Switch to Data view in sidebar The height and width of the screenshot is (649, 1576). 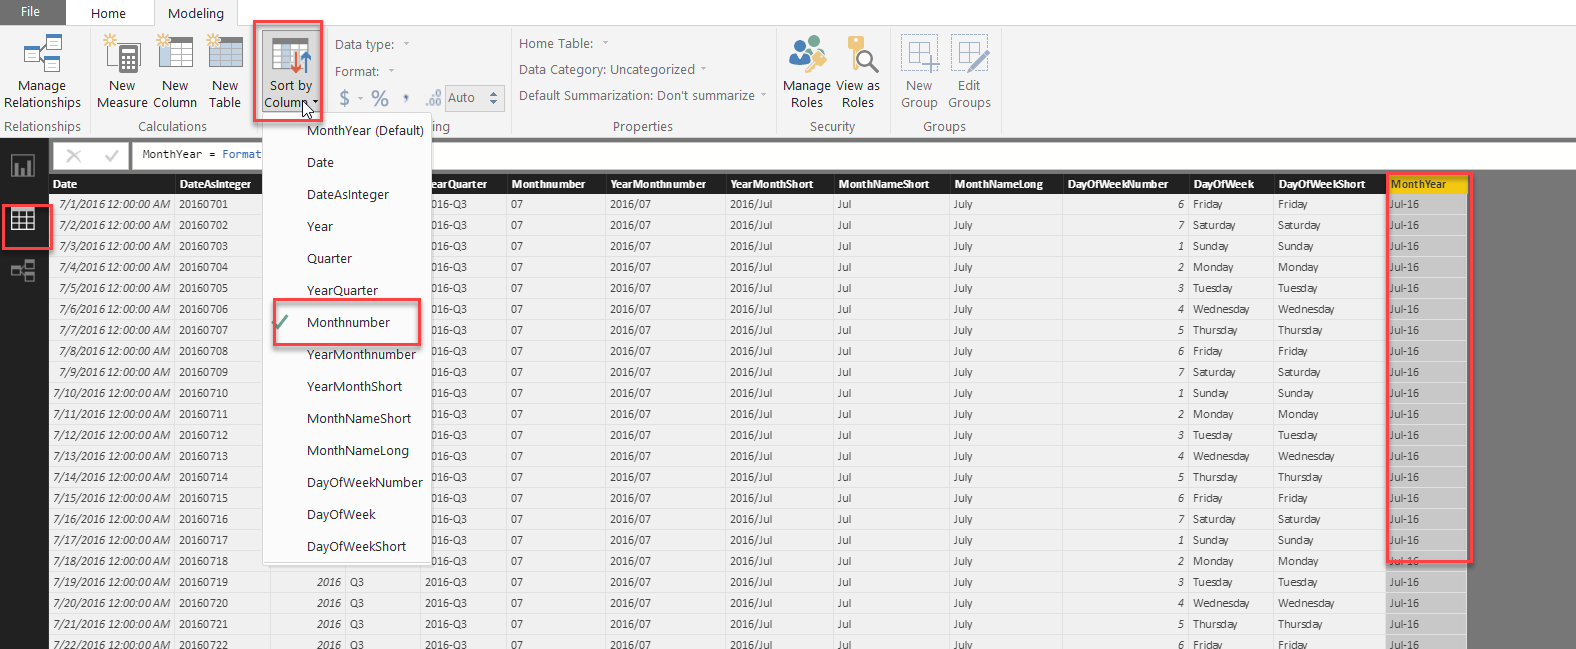point(23,219)
